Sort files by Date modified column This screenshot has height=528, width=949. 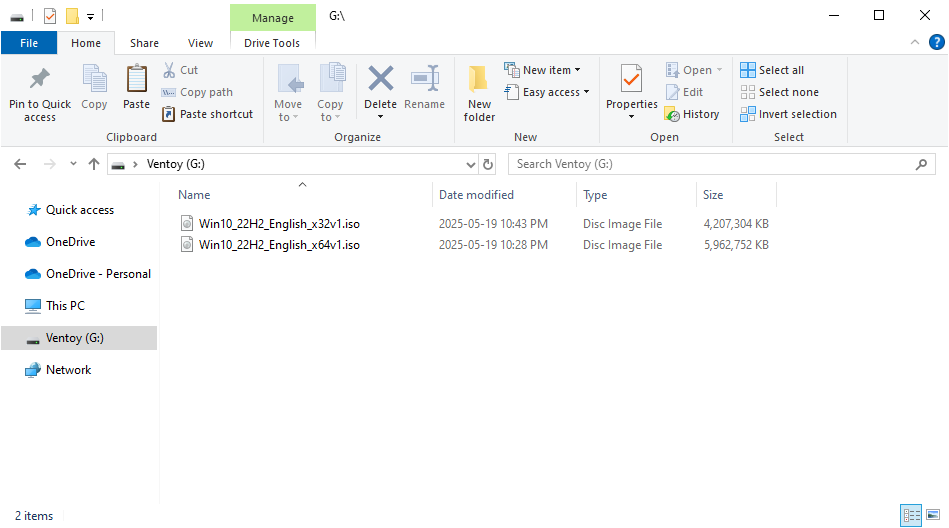(476, 195)
